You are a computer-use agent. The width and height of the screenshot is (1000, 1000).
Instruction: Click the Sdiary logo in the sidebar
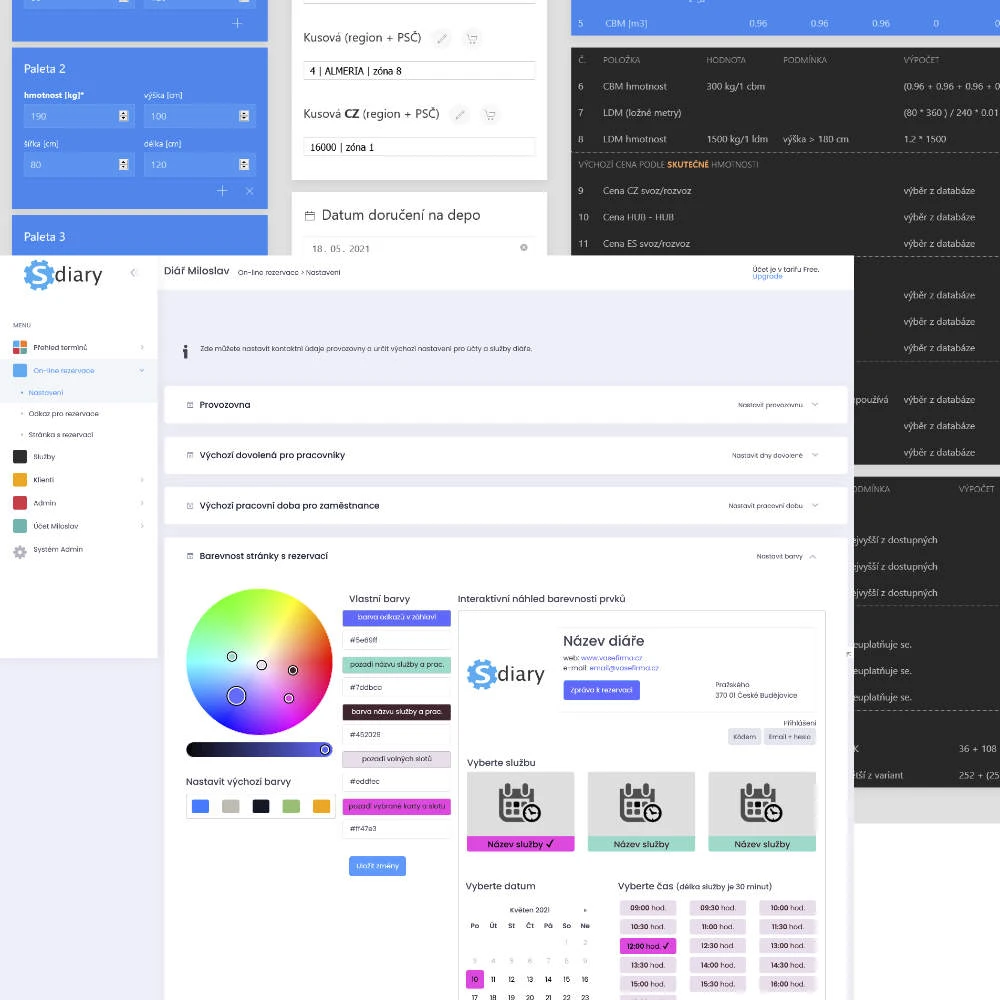pyautogui.click(x=64, y=274)
